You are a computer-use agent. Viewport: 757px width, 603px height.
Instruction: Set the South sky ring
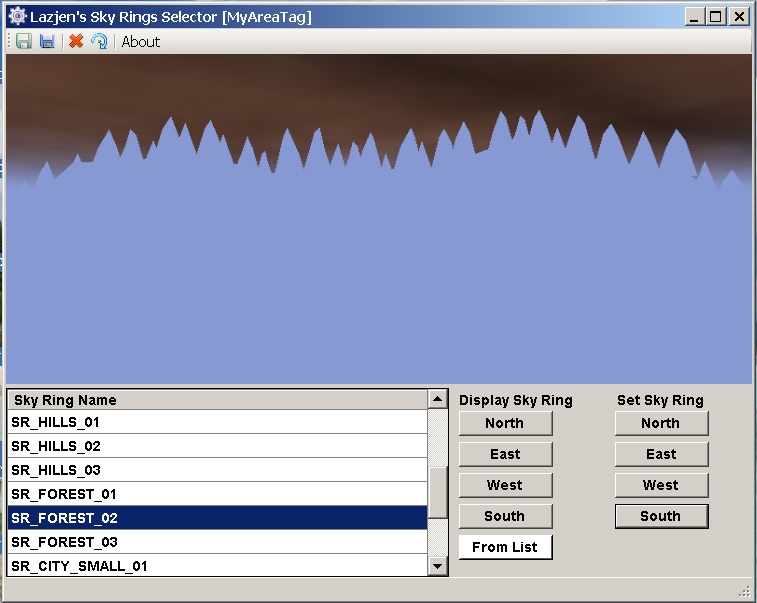(661, 516)
